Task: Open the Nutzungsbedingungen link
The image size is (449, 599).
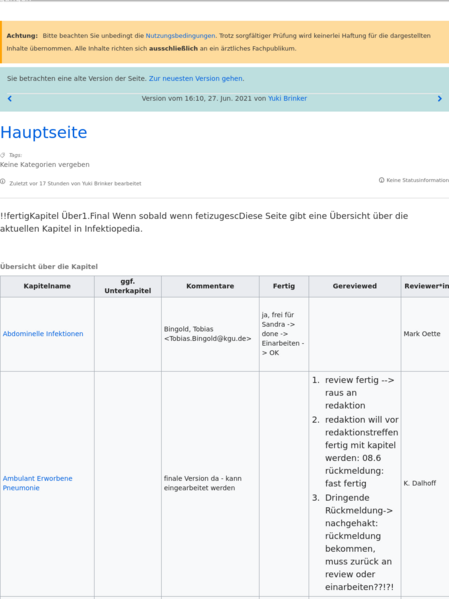Action: coord(180,36)
